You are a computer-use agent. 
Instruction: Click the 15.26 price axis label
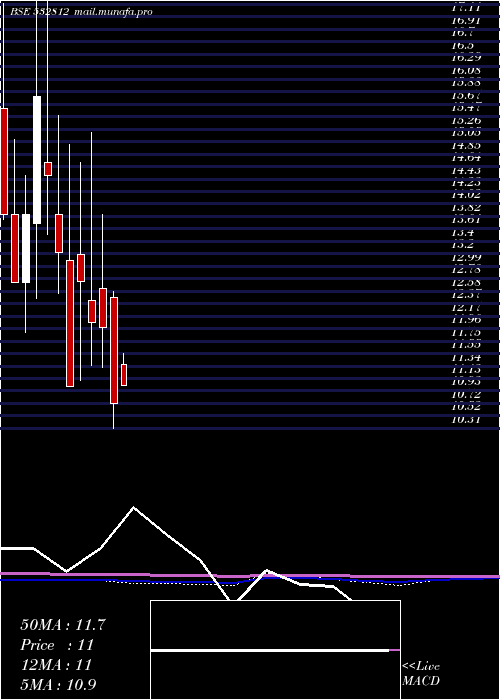point(466,120)
